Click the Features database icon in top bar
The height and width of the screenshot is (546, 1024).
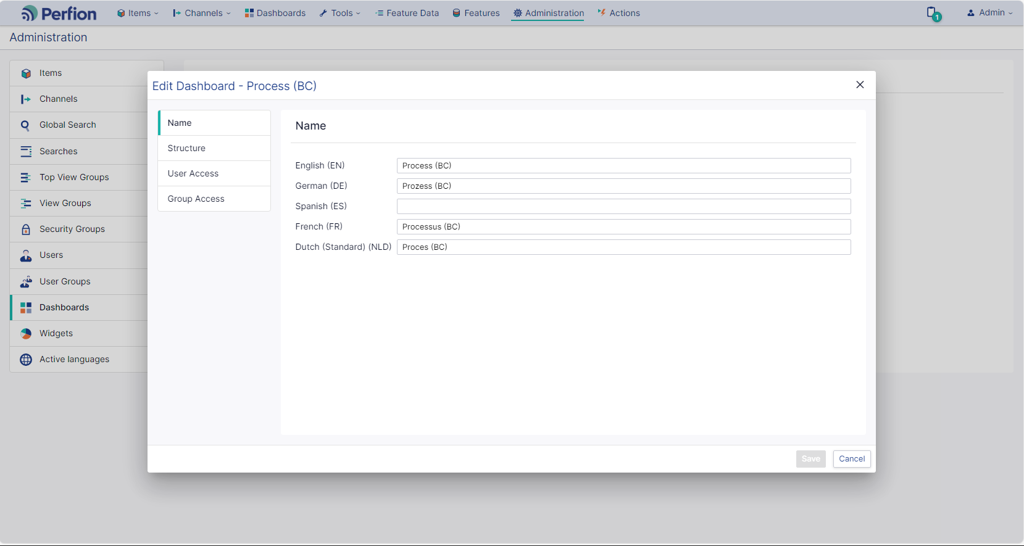coord(456,13)
